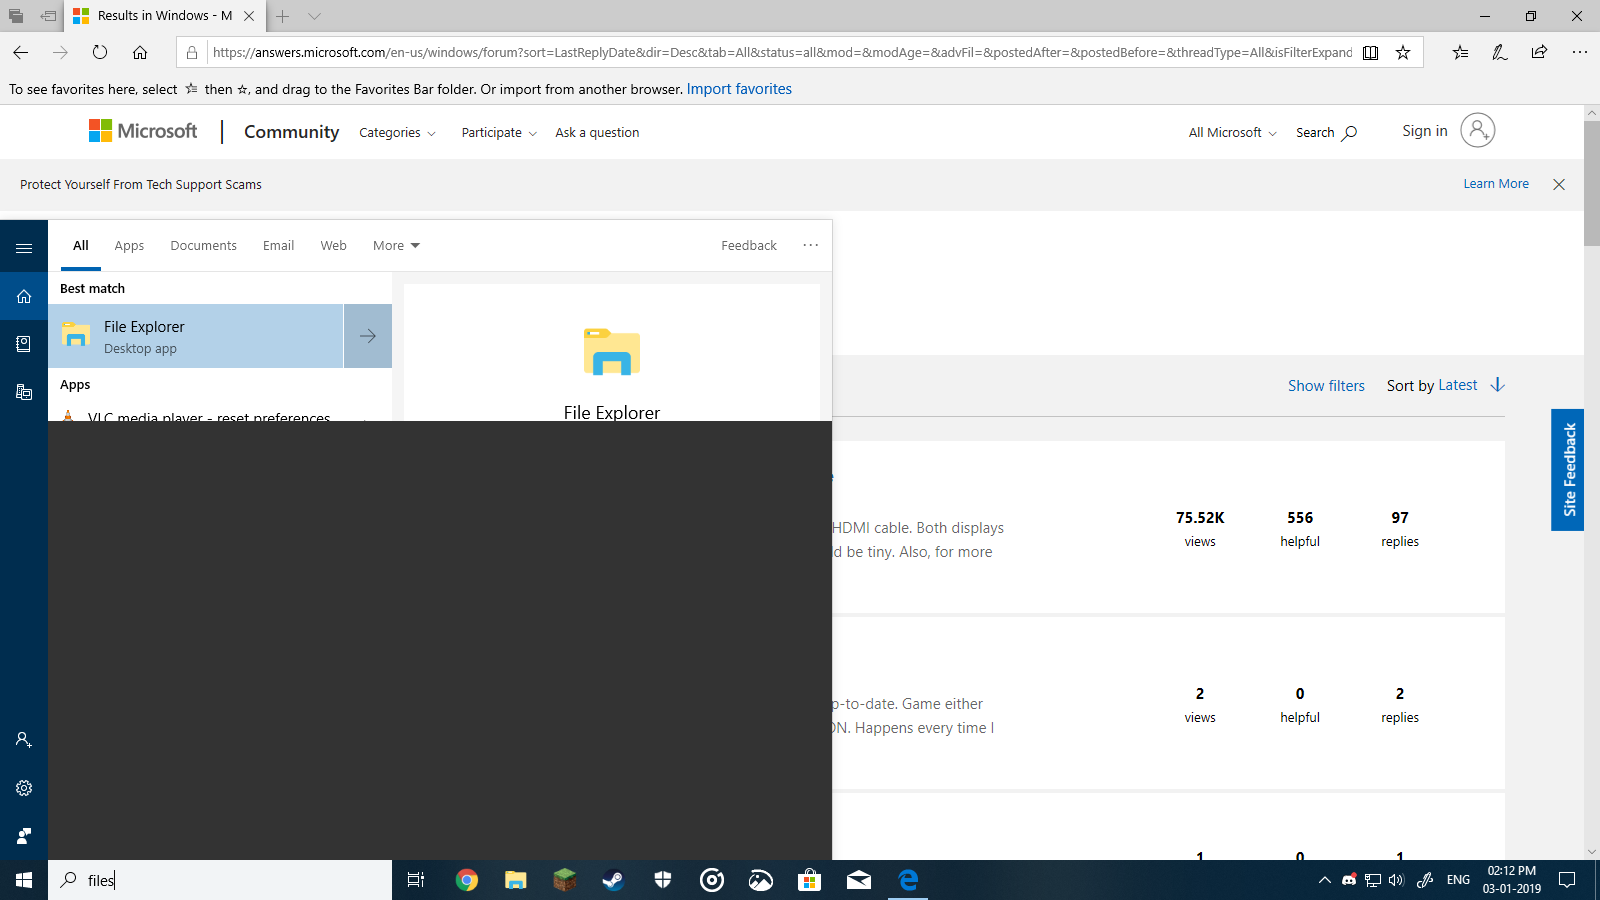Open File Explorer from taskbar
This screenshot has width=1600, height=900.
click(x=515, y=880)
